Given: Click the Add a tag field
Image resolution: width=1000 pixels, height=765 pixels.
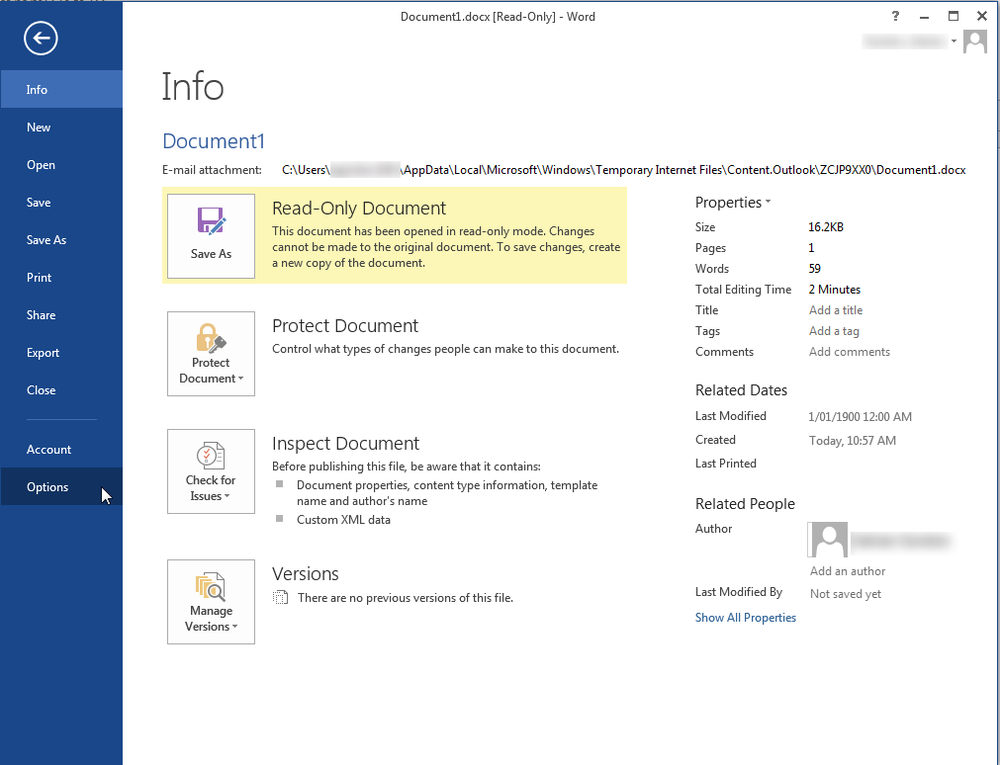Looking at the screenshot, I should (834, 331).
